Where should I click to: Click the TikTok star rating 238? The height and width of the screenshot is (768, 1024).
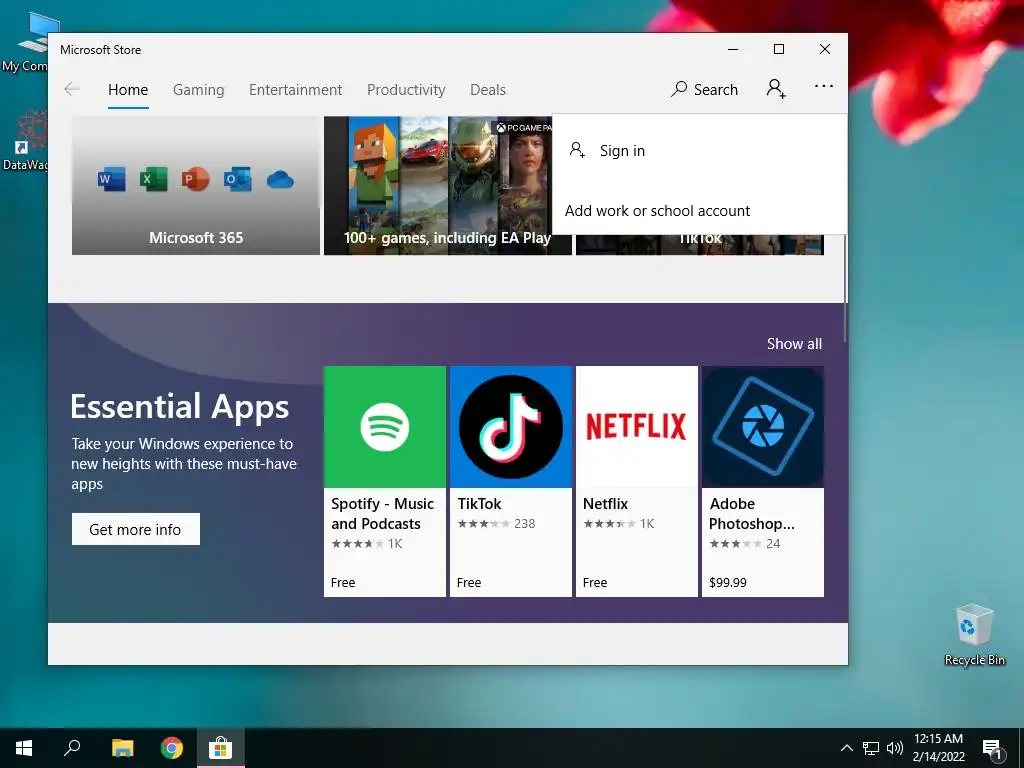click(x=496, y=524)
